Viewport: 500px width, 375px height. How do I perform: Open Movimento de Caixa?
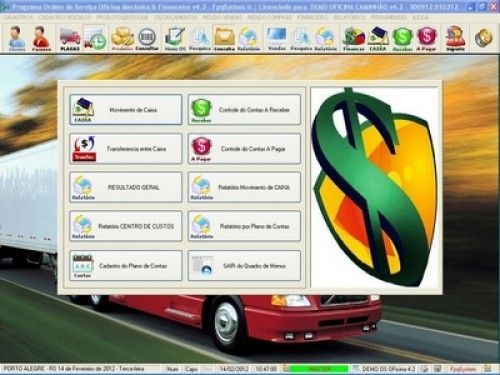tap(126, 110)
